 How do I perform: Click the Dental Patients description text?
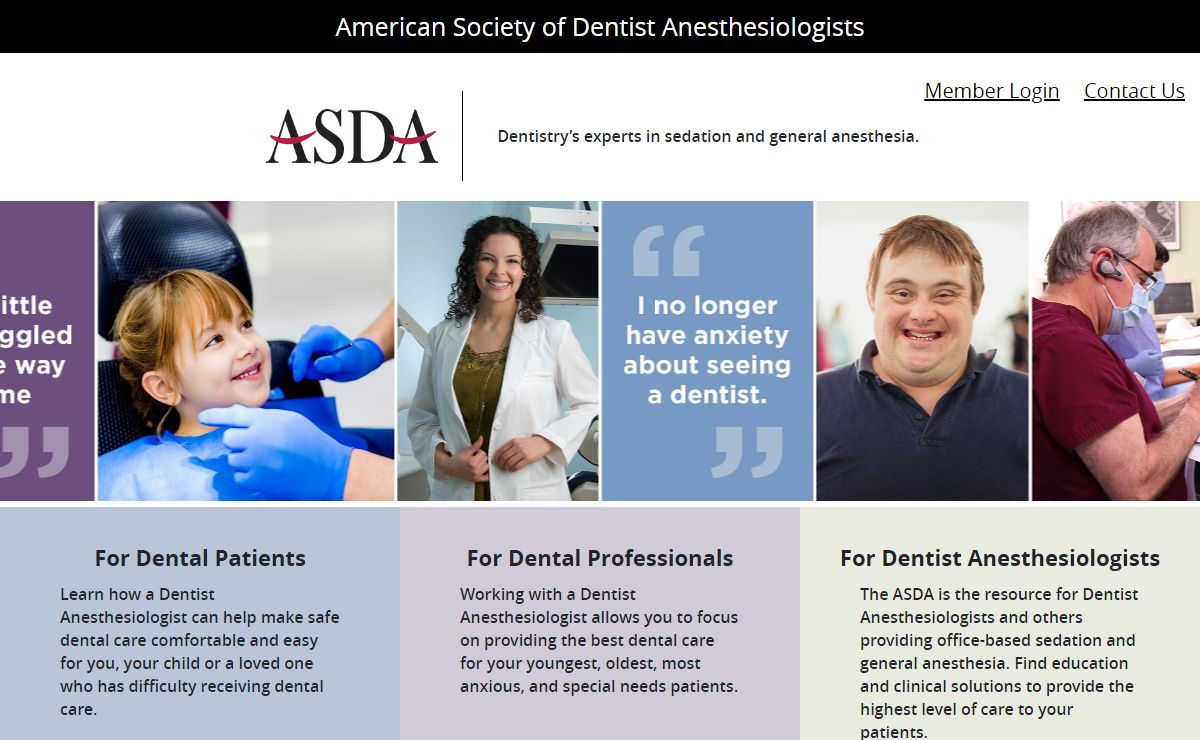coord(200,652)
